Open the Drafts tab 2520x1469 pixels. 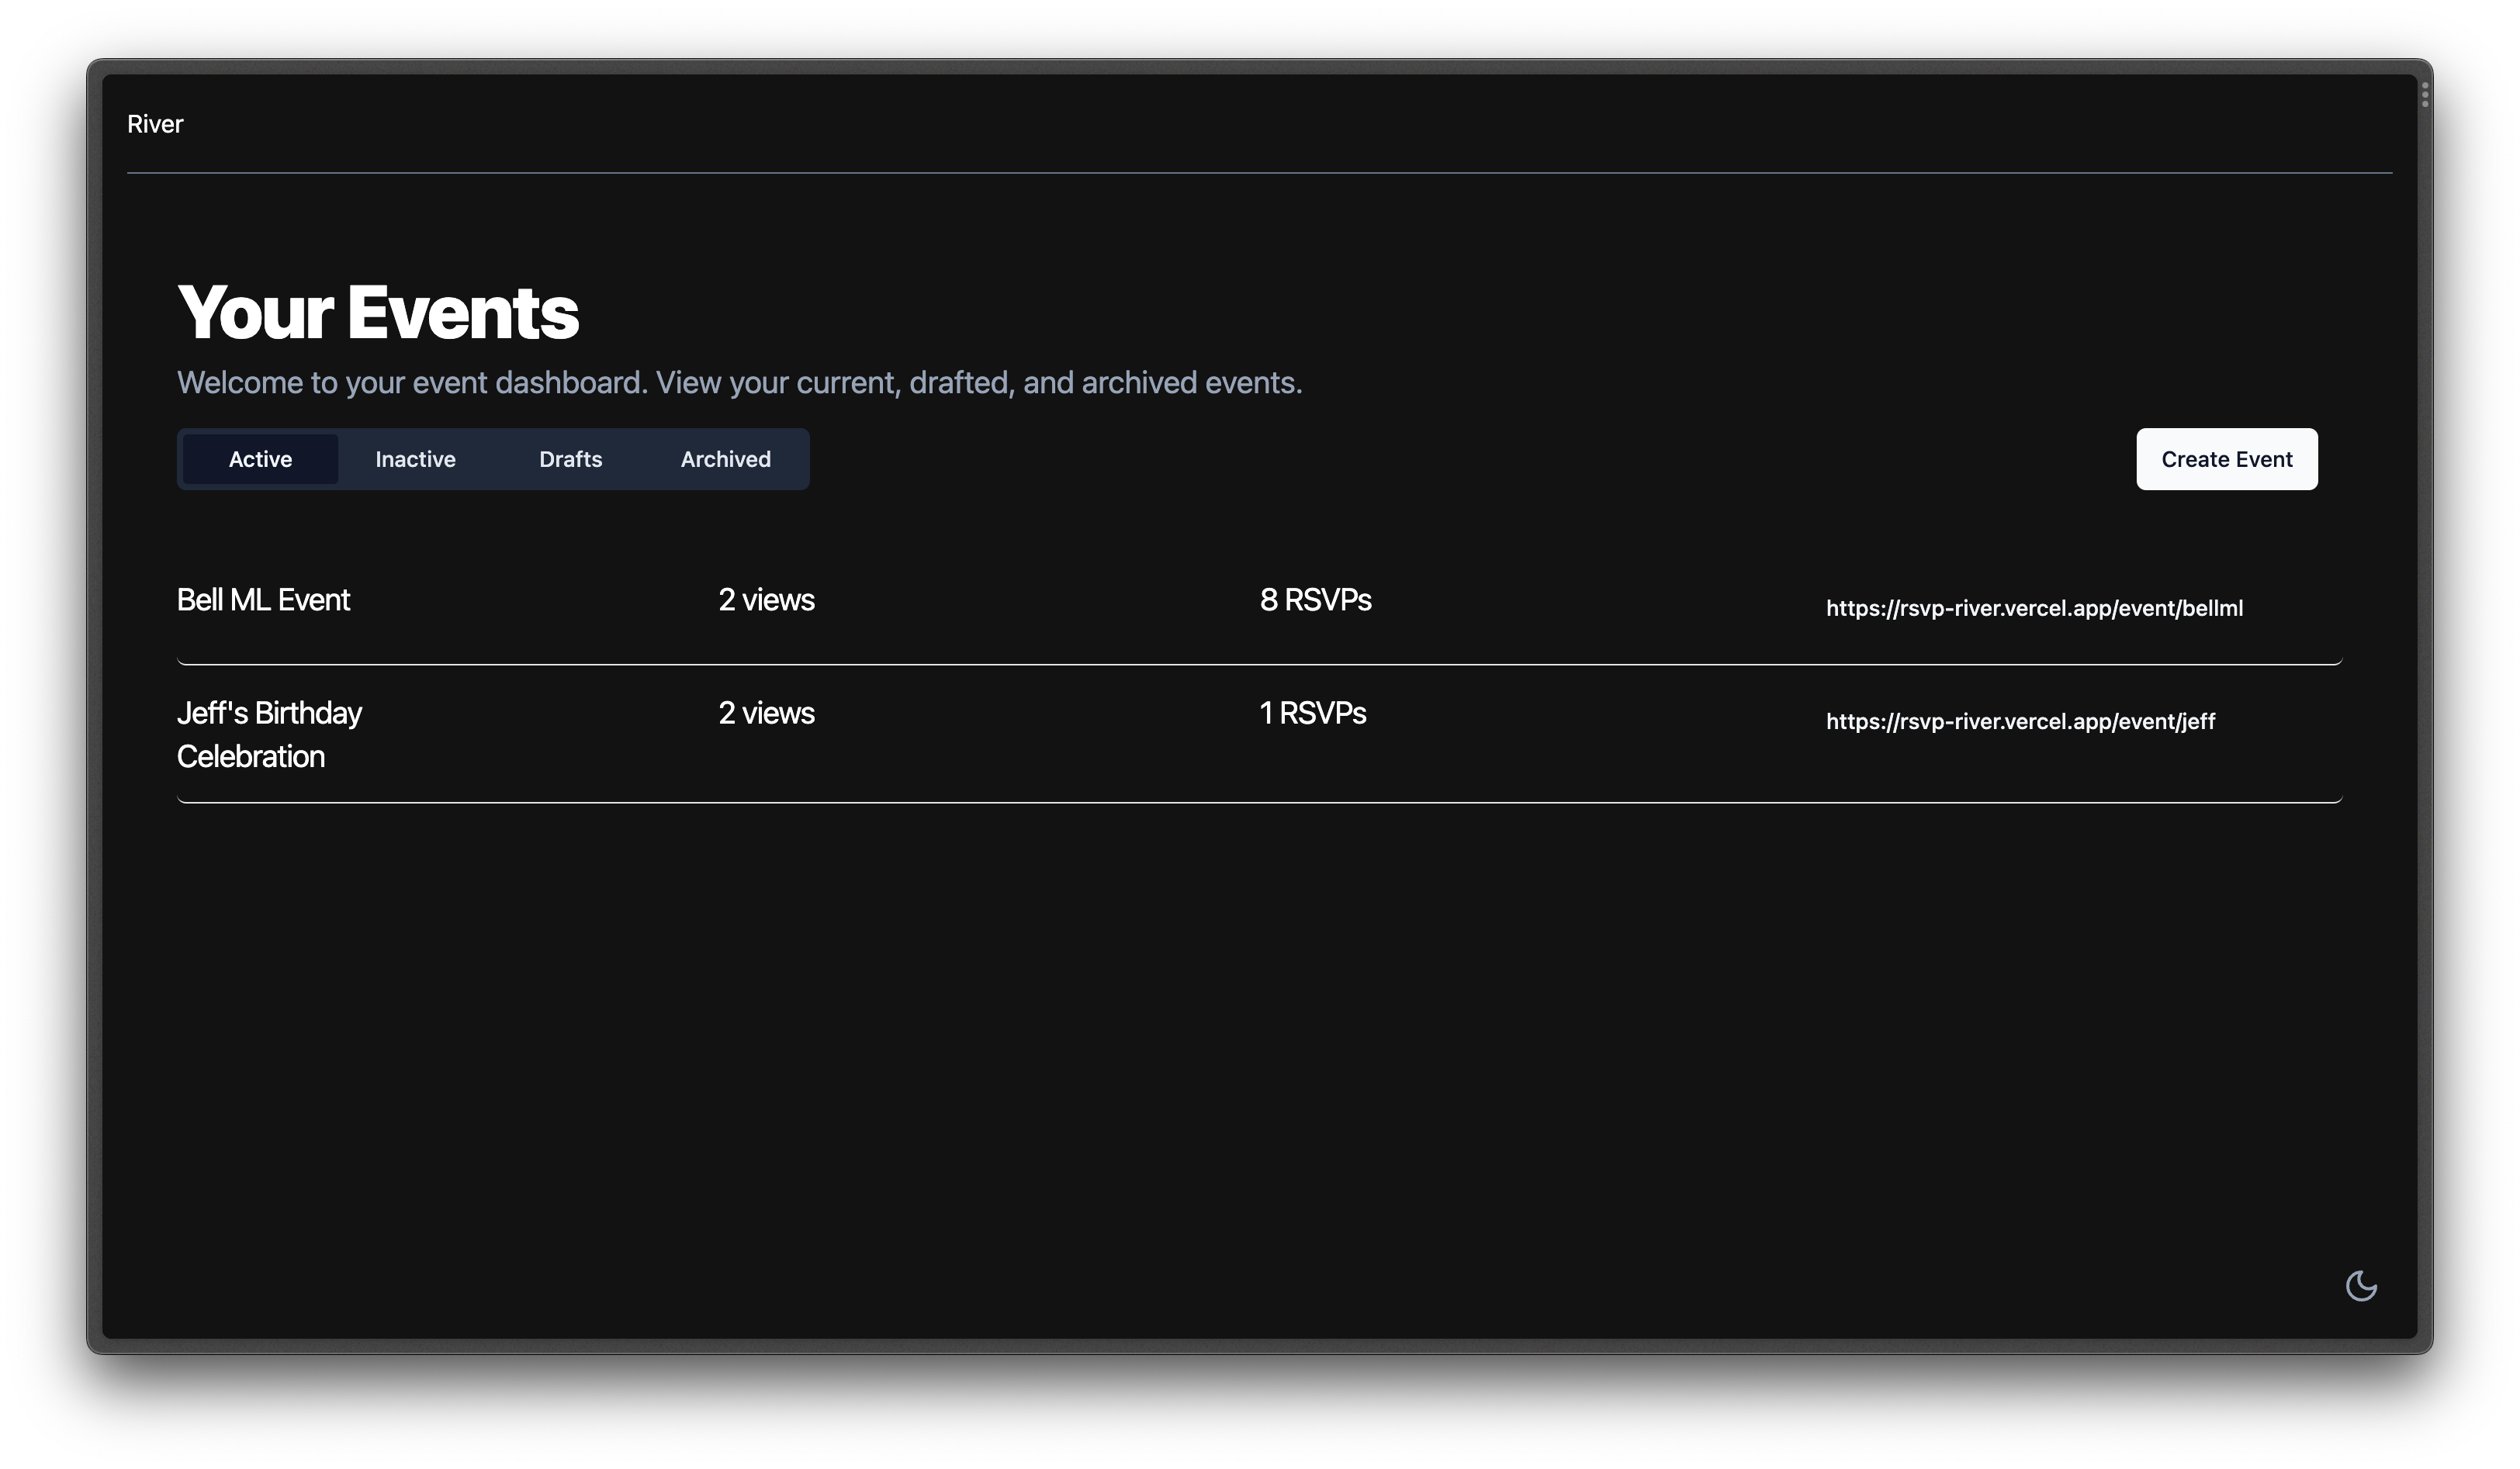[570, 459]
